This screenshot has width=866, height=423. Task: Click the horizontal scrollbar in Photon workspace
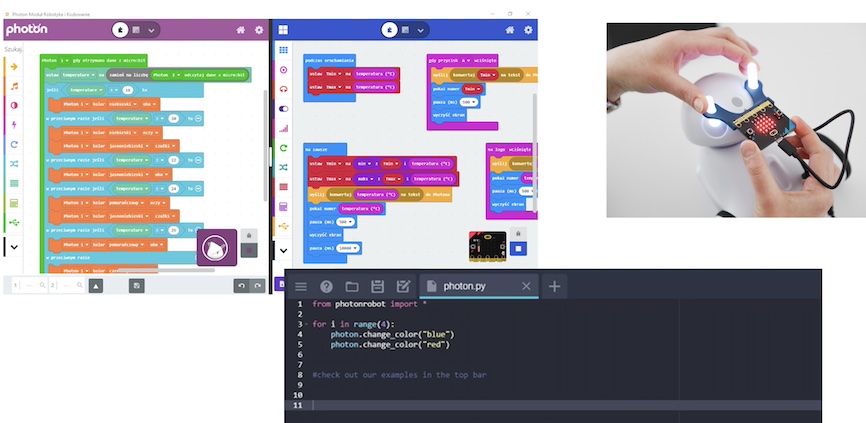(166, 271)
